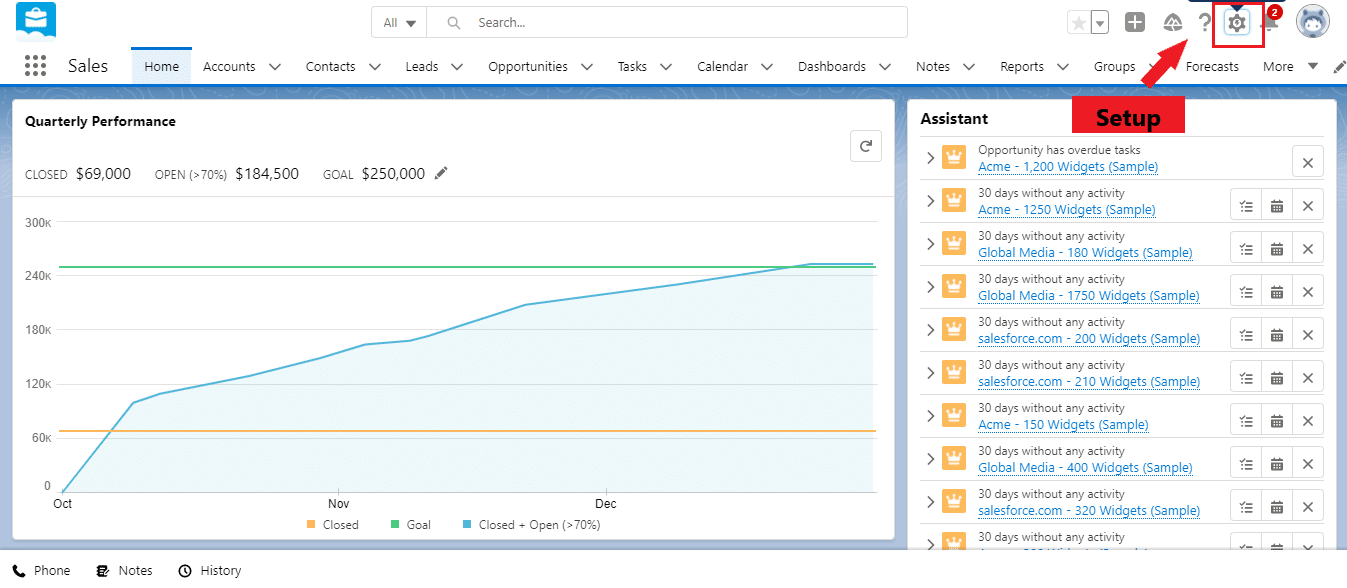Image resolution: width=1347 pixels, height=588 pixels.
Task: Create task for Acme - 1250 Widgets
Action: [1245, 204]
